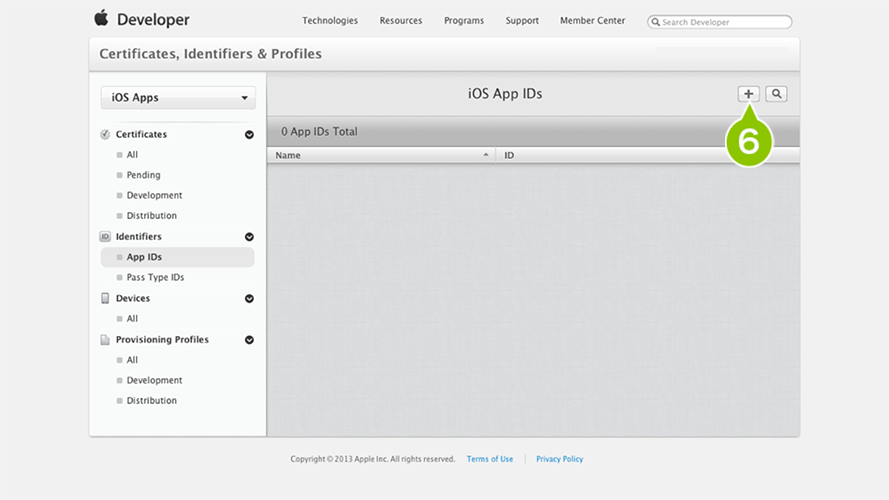Collapse the Certificates section chevron
Screen dimensions: 889x500
(x=249, y=134)
